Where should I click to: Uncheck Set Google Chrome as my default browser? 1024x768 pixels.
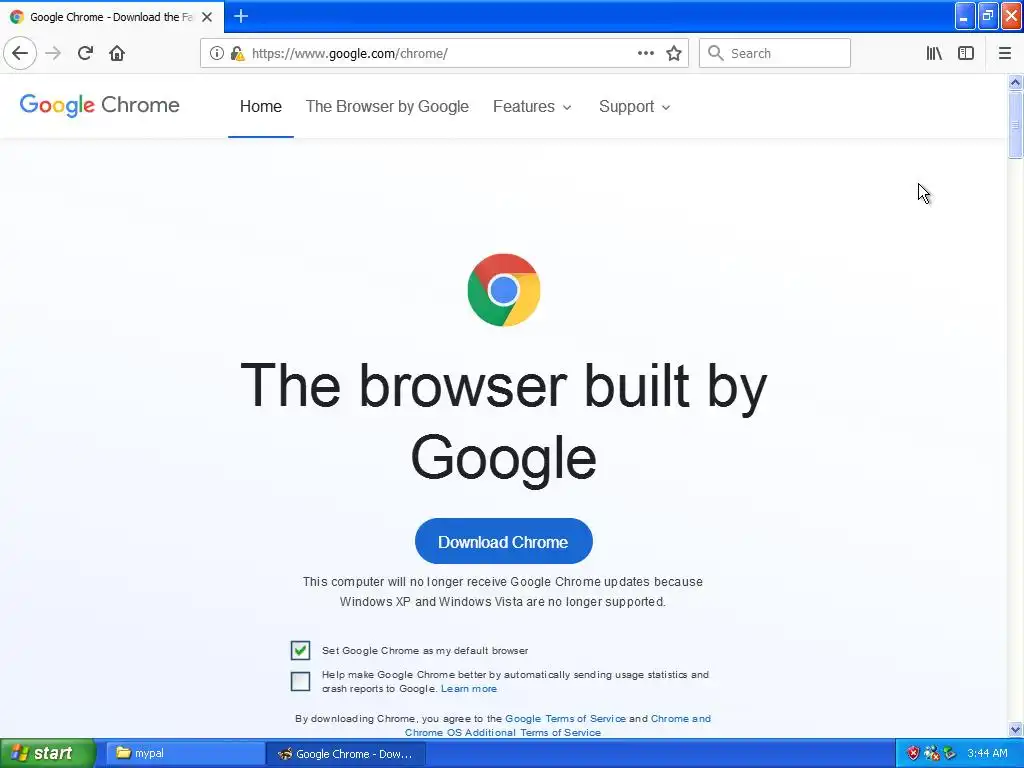(300, 650)
